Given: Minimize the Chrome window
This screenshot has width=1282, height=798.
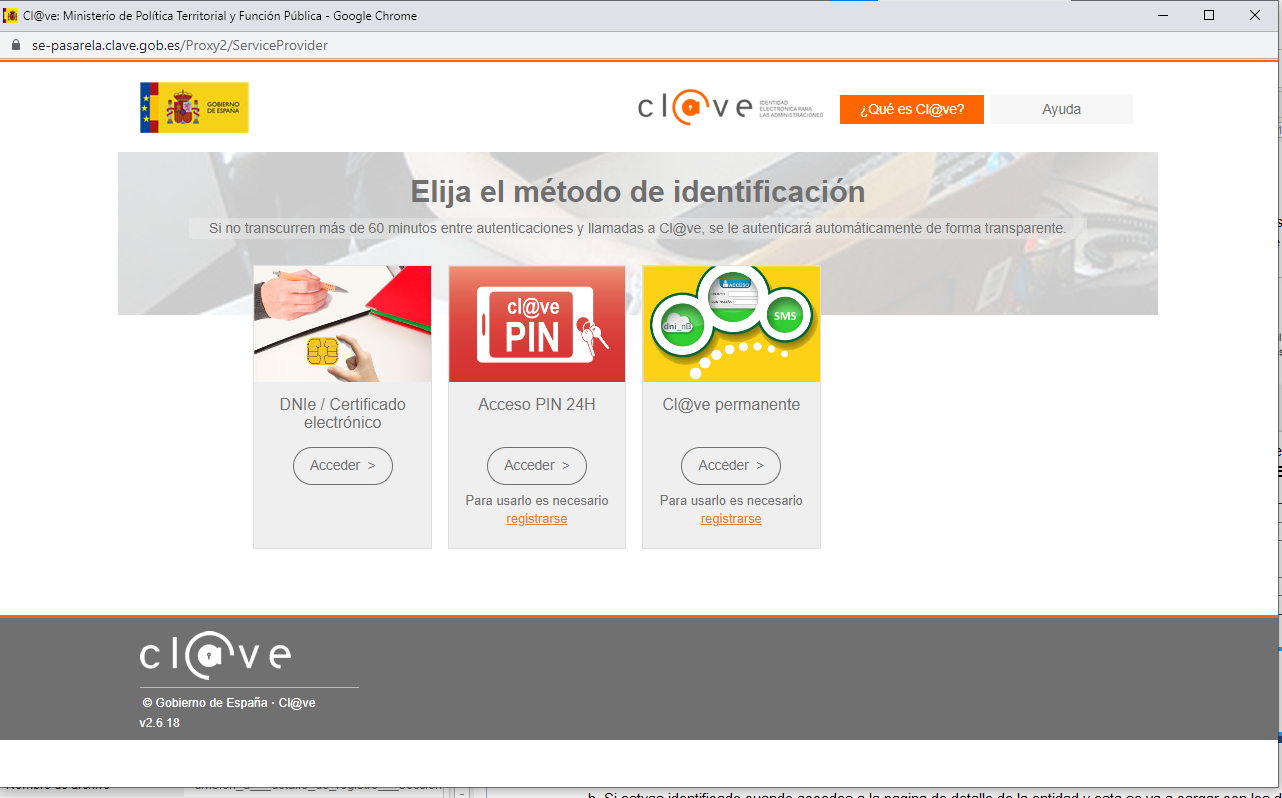Looking at the screenshot, I should coord(1163,15).
